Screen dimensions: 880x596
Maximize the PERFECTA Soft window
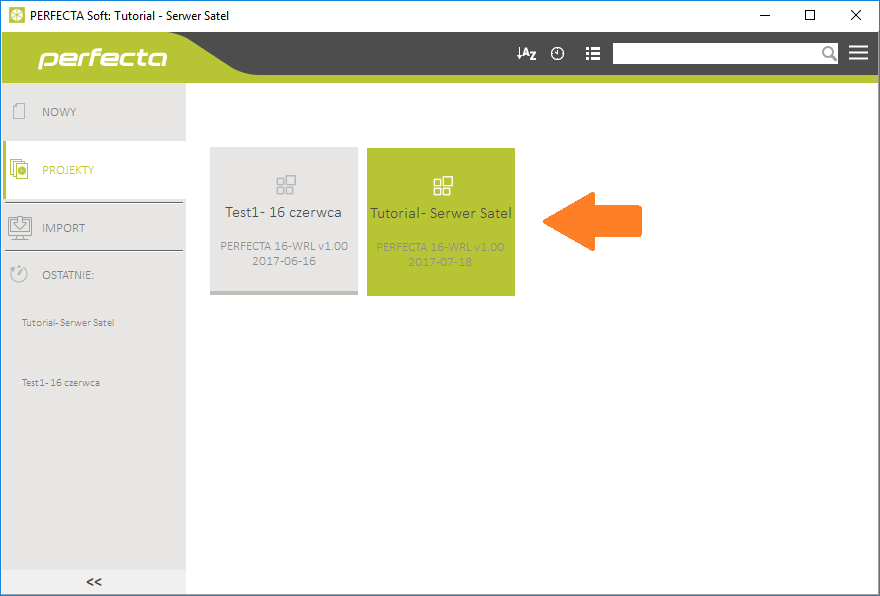[x=810, y=15]
